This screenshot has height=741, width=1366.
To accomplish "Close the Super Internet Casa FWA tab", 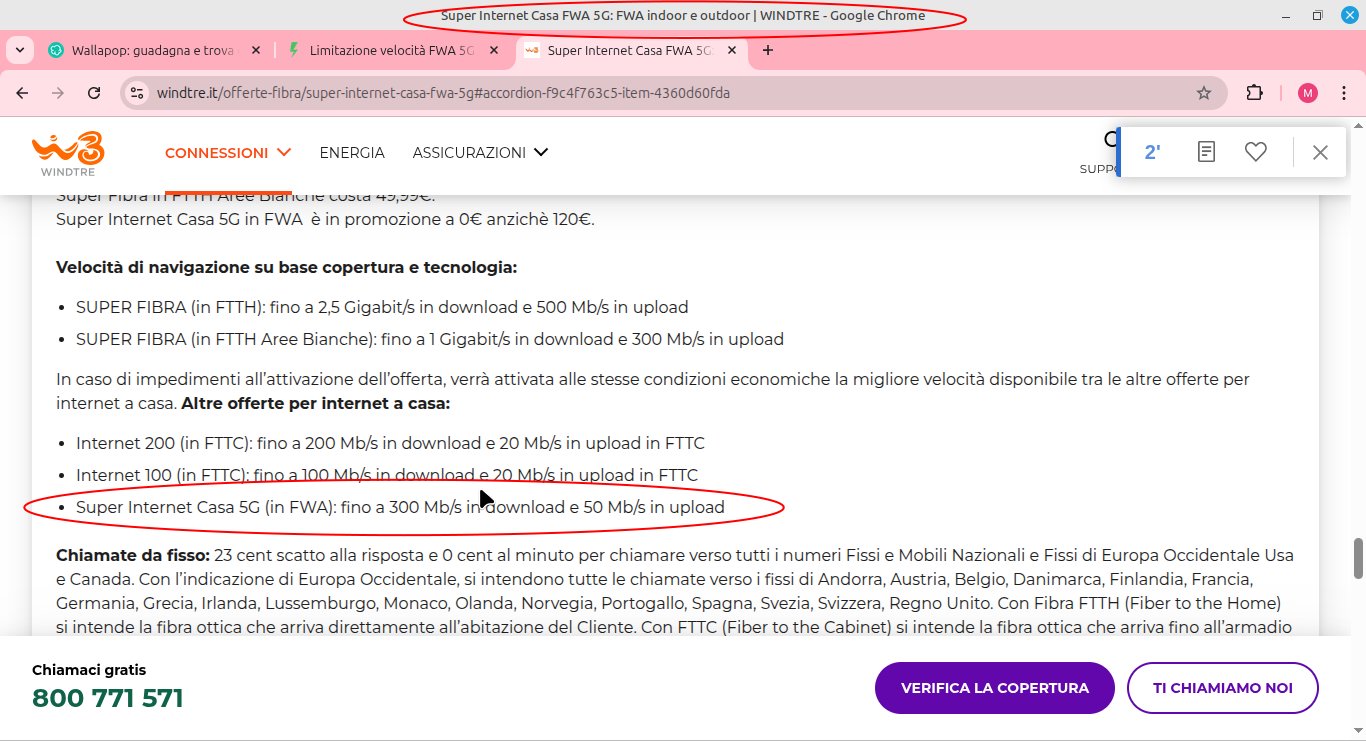I will coord(734,50).
